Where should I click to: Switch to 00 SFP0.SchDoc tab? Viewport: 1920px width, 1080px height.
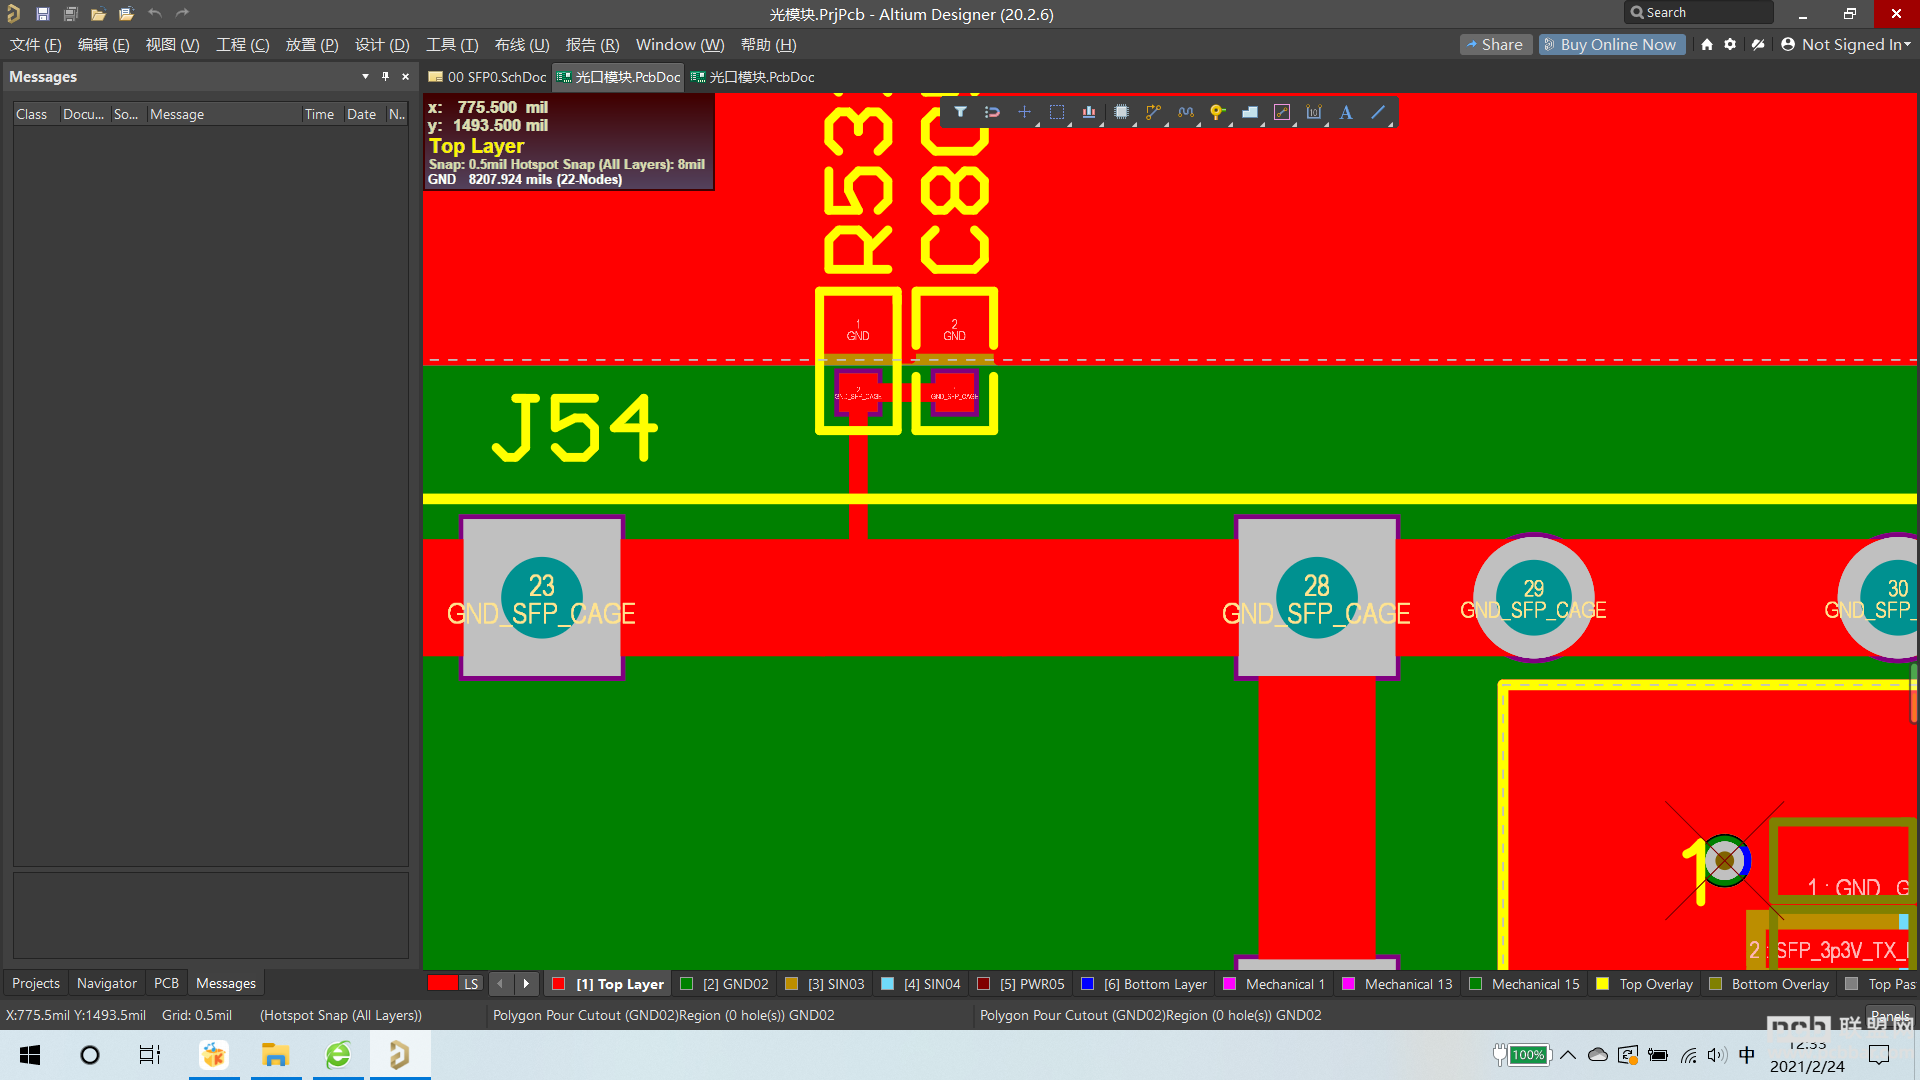click(x=488, y=77)
